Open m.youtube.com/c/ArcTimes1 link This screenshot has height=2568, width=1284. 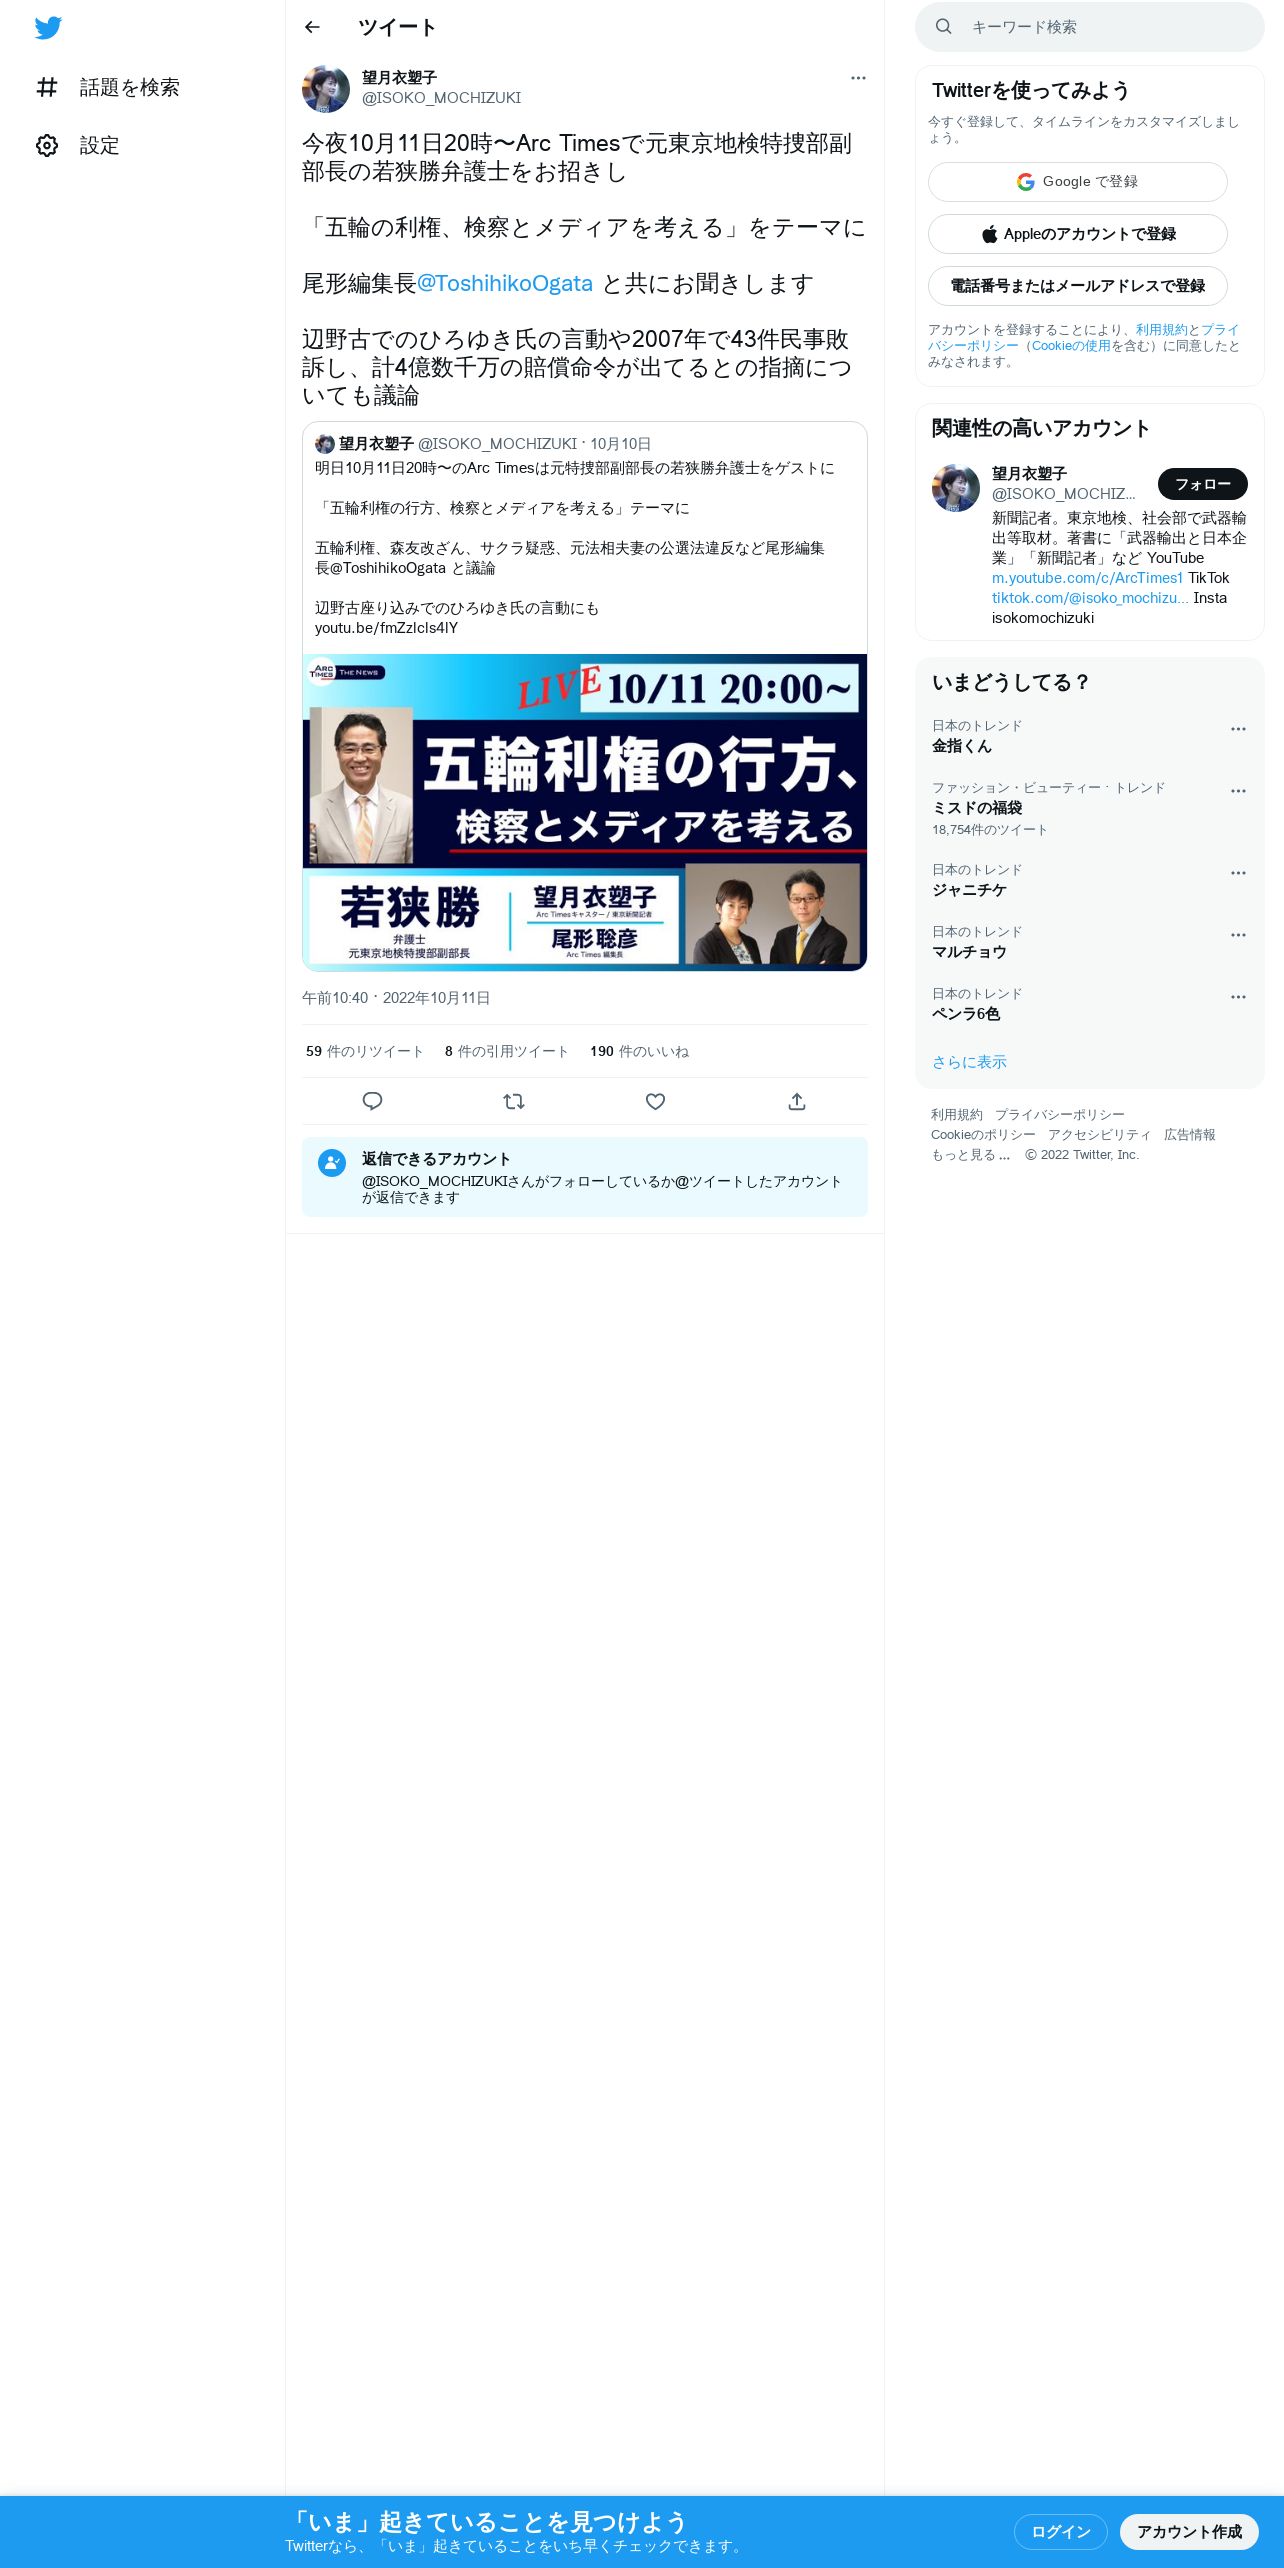coord(1087,578)
